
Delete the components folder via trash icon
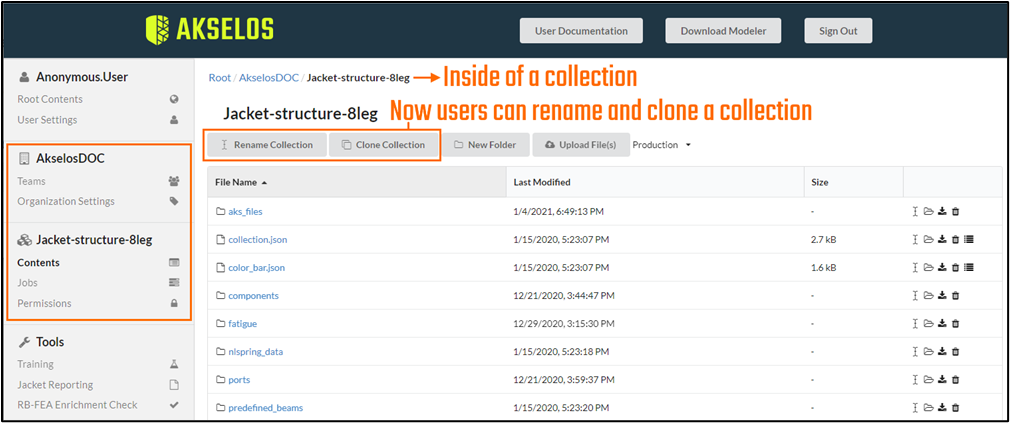pos(956,296)
